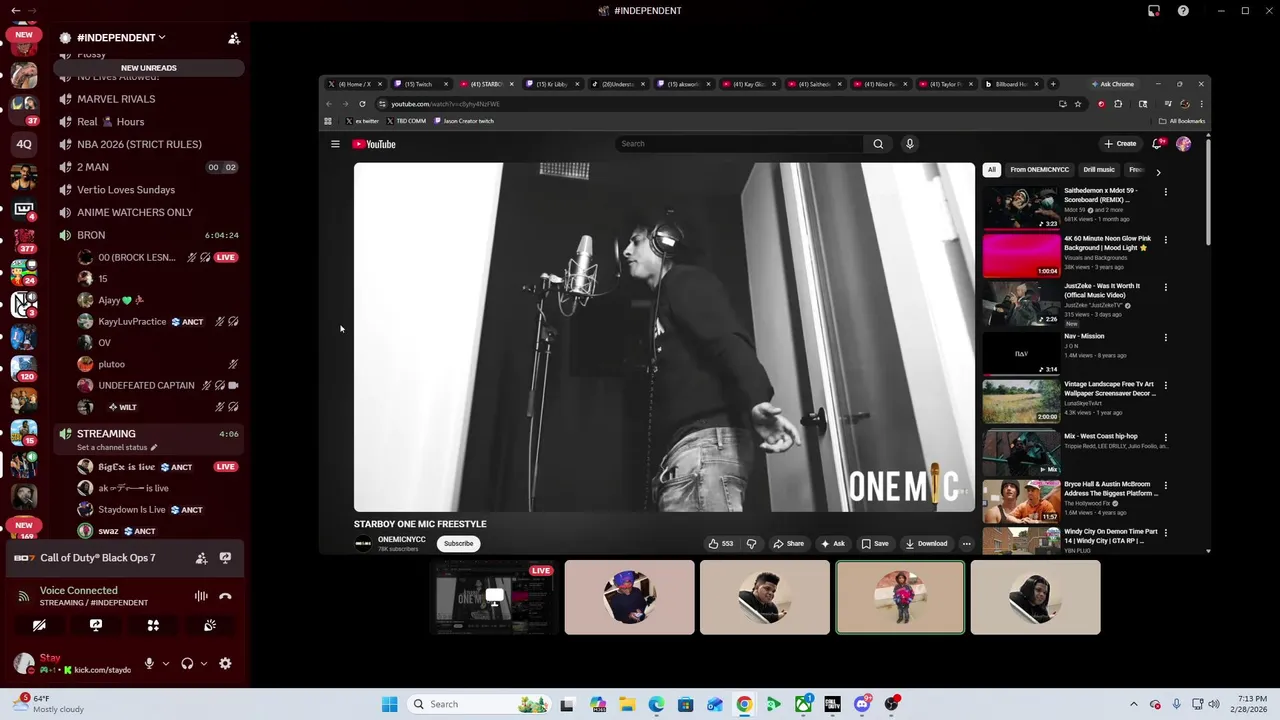This screenshot has height=720, width=1280.
Task: Save video to playlist
Action: coord(875,544)
